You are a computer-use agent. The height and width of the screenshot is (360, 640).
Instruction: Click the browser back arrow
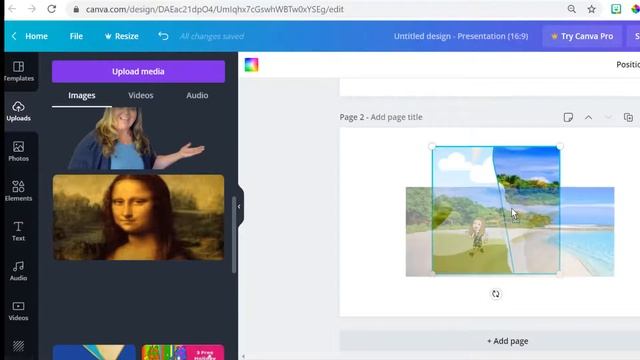12,9
